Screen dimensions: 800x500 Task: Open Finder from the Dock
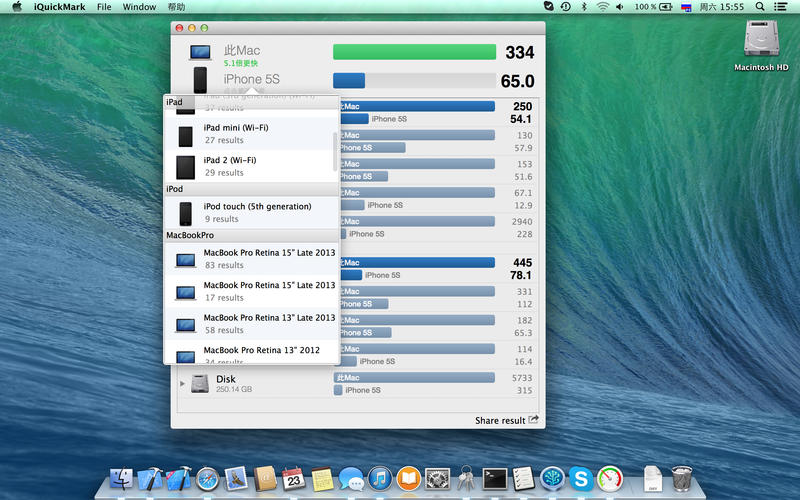(121, 479)
